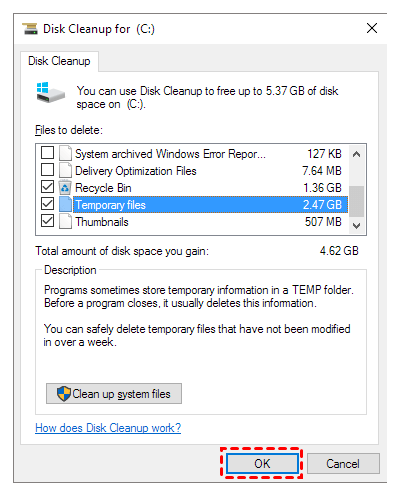Click the Disk Cleanup title bar icon
This screenshot has height=496, width=393.
click(30, 29)
